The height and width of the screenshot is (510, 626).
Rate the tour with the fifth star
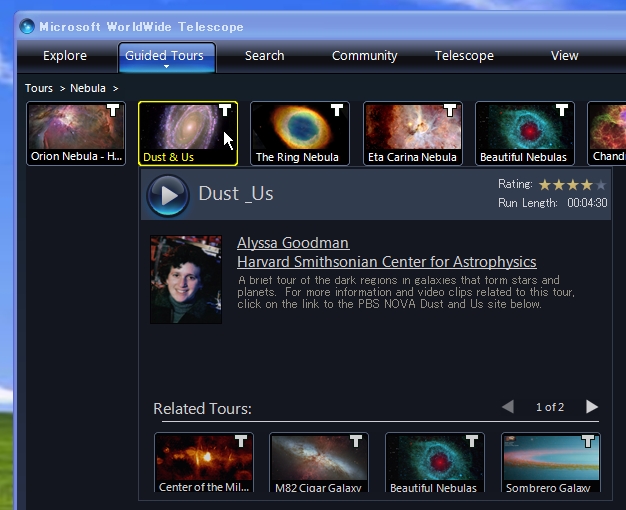coord(600,185)
